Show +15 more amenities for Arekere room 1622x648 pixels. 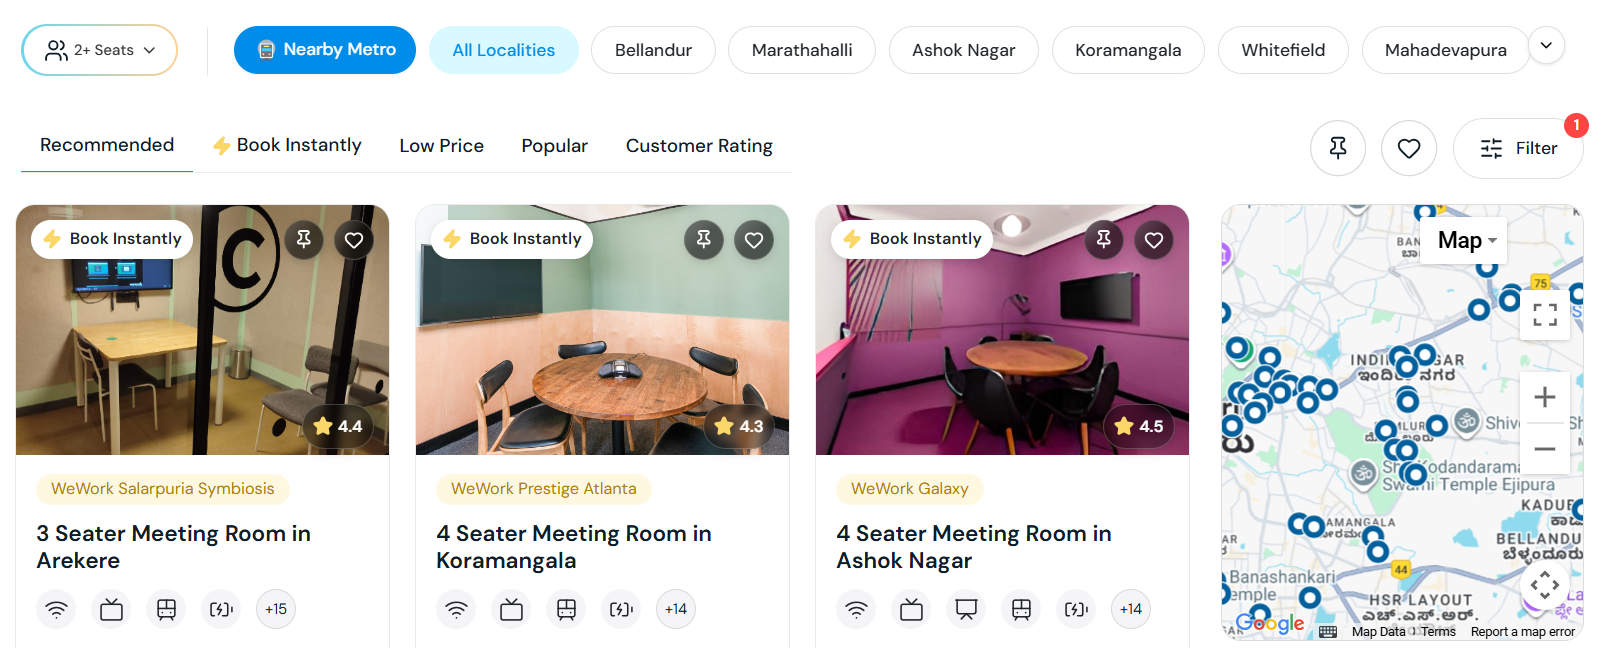point(276,609)
